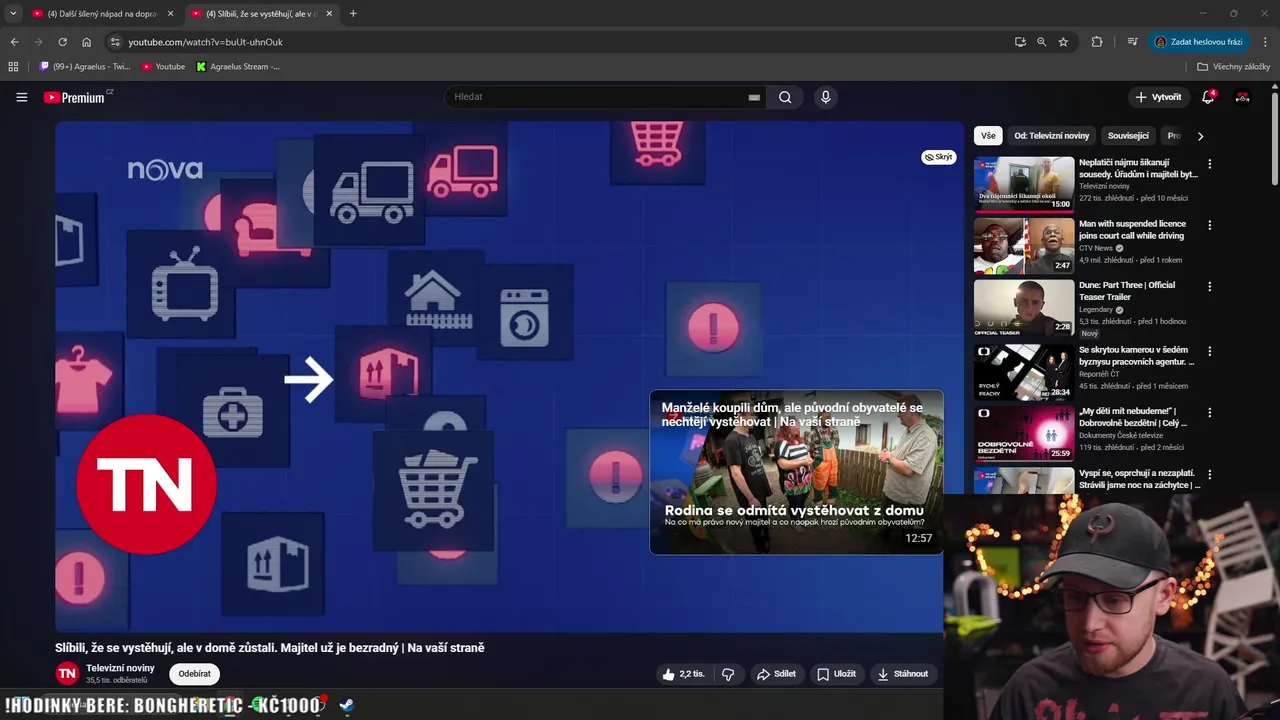Open the 'My děti mít nebudeme' video thumbnail
Image resolution: width=1280 pixels, height=720 pixels.
pyautogui.click(x=1024, y=433)
